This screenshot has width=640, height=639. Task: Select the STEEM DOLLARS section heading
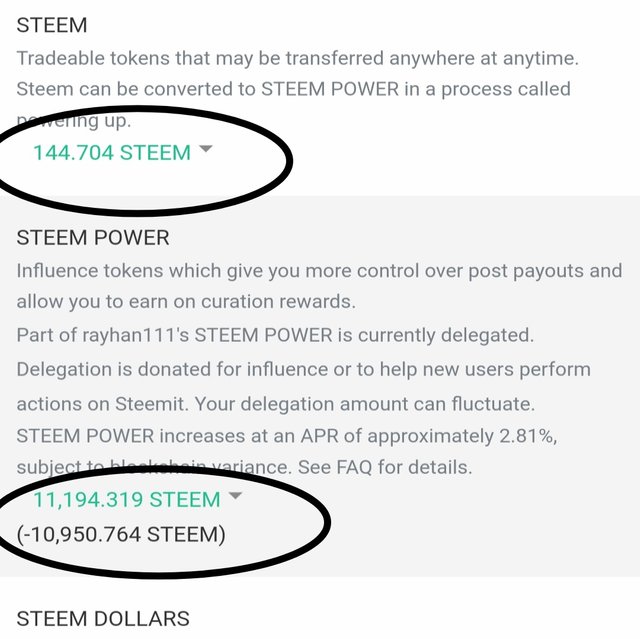pos(103,619)
